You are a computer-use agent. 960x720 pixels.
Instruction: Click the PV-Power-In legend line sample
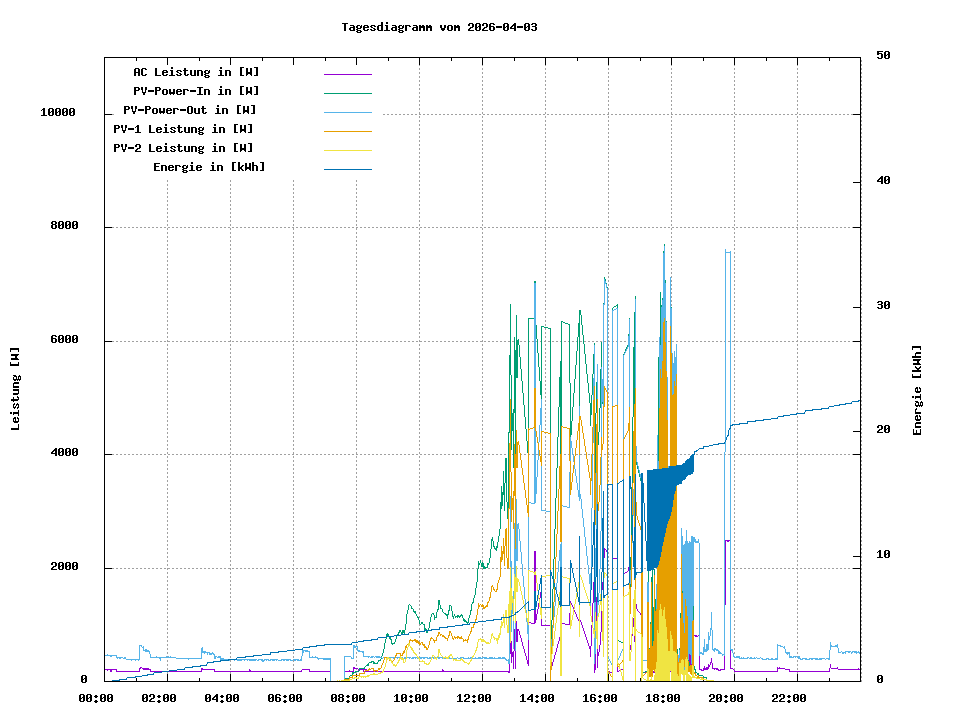click(347, 93)
